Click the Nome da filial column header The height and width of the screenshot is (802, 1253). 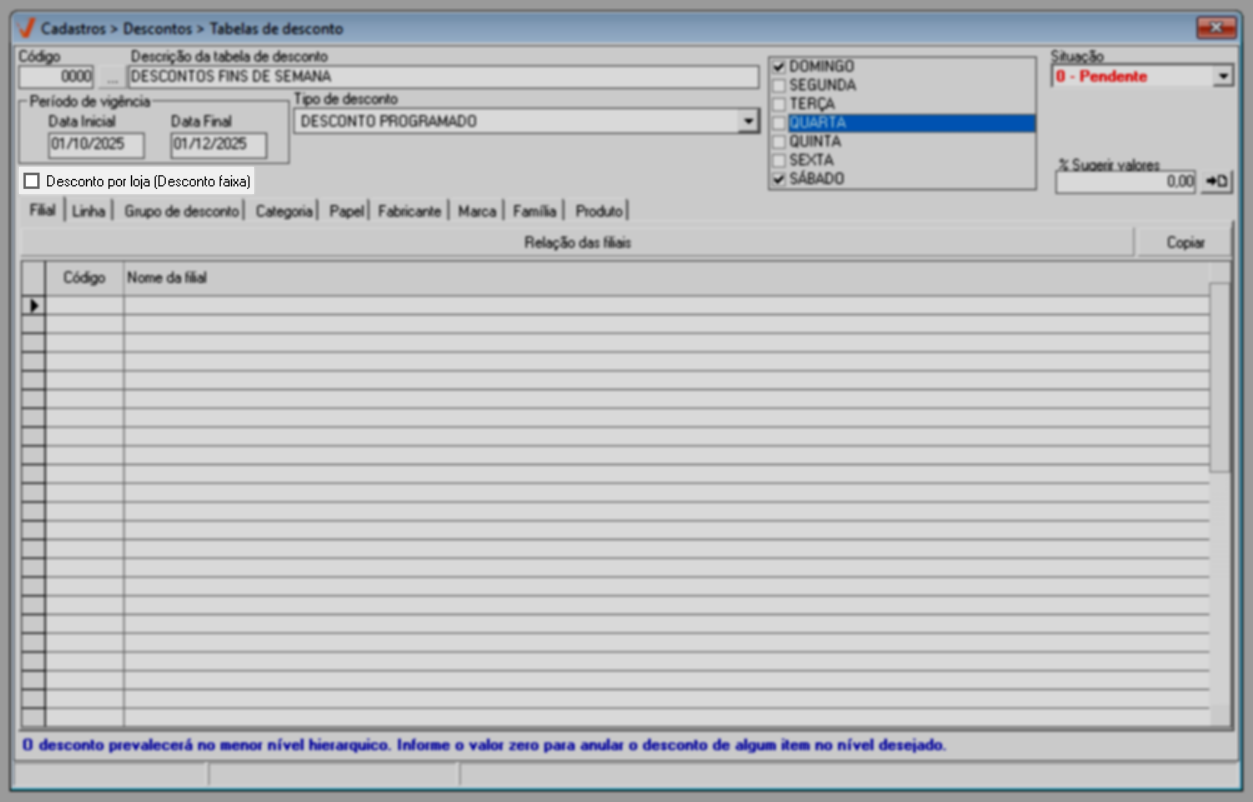(x=666, y=278)
